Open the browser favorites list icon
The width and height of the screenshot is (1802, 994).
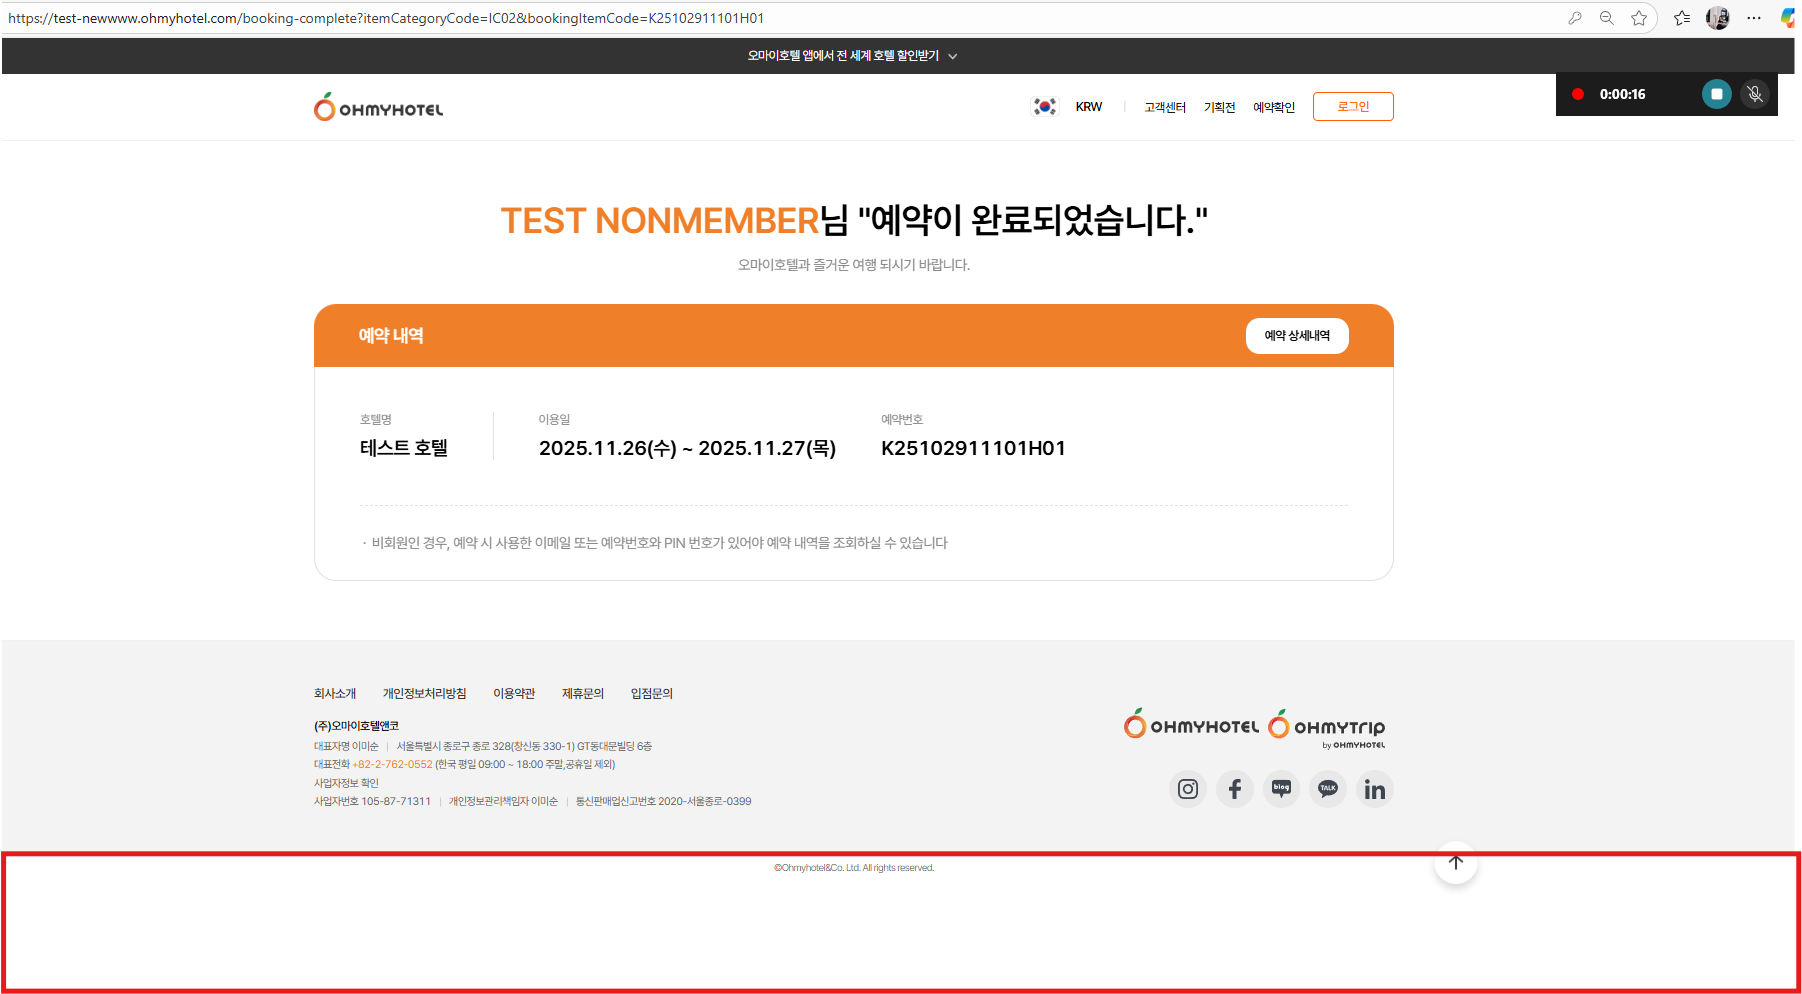point(1682,18)
